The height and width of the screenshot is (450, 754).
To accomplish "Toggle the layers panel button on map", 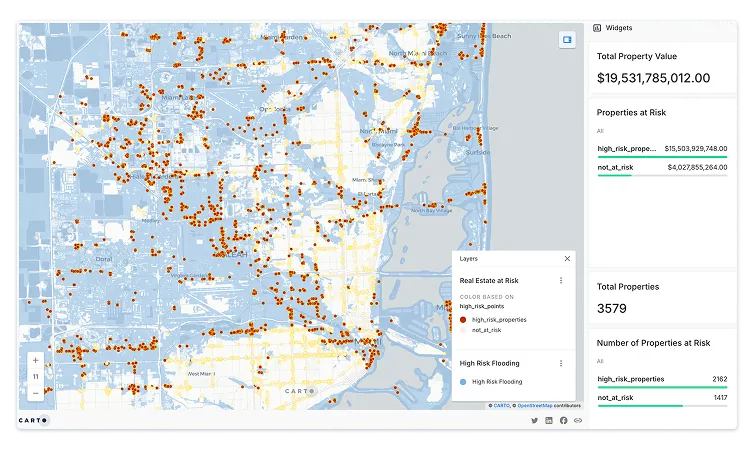I will (x=567, y=39).
